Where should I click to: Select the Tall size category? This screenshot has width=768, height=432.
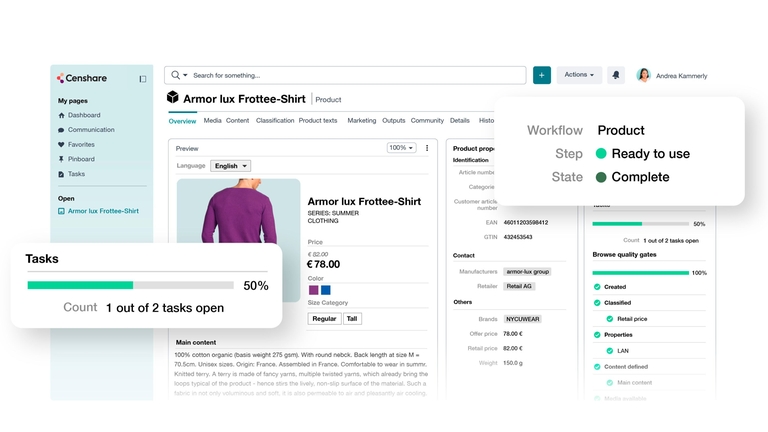tap(352, 319)
